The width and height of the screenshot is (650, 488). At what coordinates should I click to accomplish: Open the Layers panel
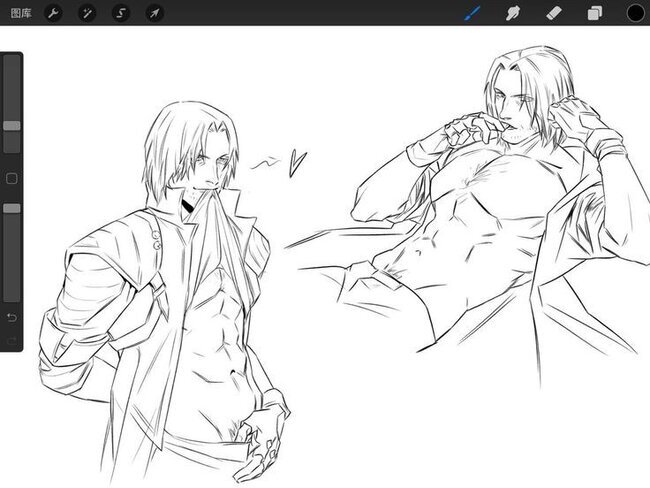coord(594,13)
